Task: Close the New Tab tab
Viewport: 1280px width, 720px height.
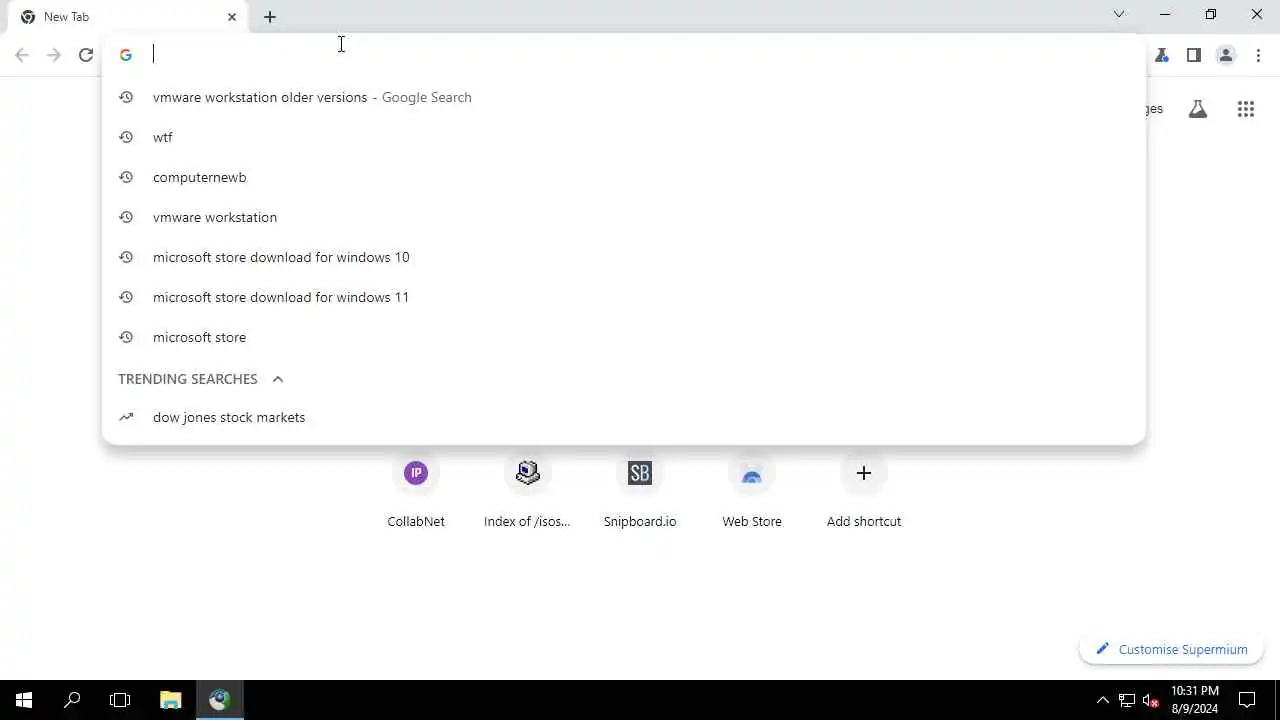Action: (232, 17)
